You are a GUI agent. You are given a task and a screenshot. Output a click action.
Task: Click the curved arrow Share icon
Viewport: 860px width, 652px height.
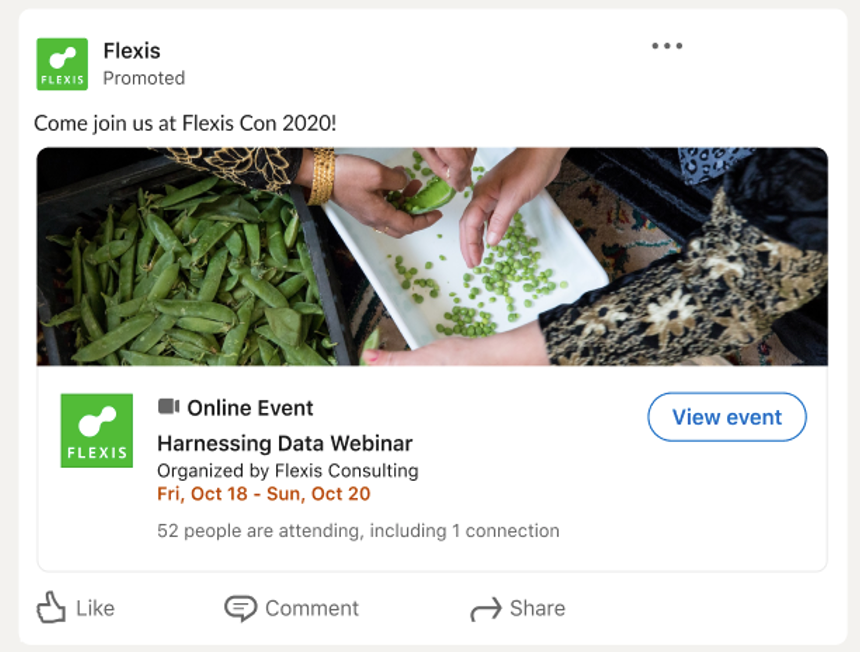(487, 608)
